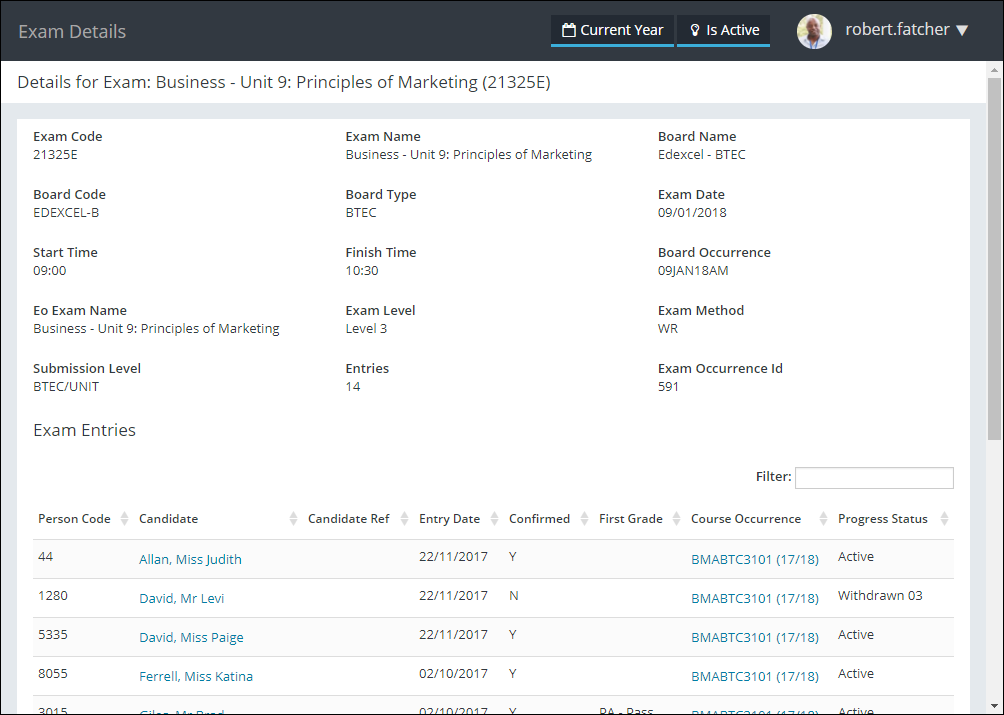The image size is (1004, 715).
Task: Click the calendar icon in Current Year
Action: [569, 30]
